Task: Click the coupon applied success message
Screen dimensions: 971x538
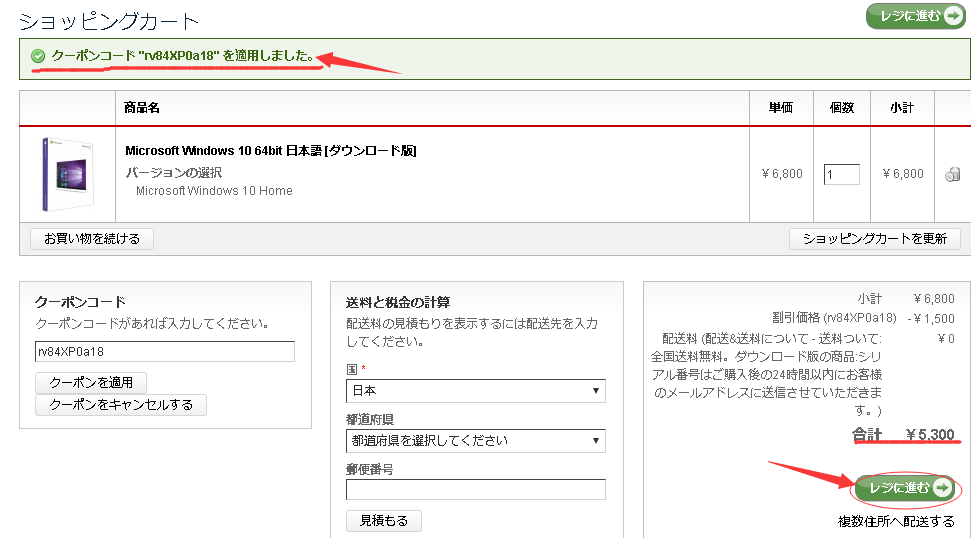Action: click(183, 56)
